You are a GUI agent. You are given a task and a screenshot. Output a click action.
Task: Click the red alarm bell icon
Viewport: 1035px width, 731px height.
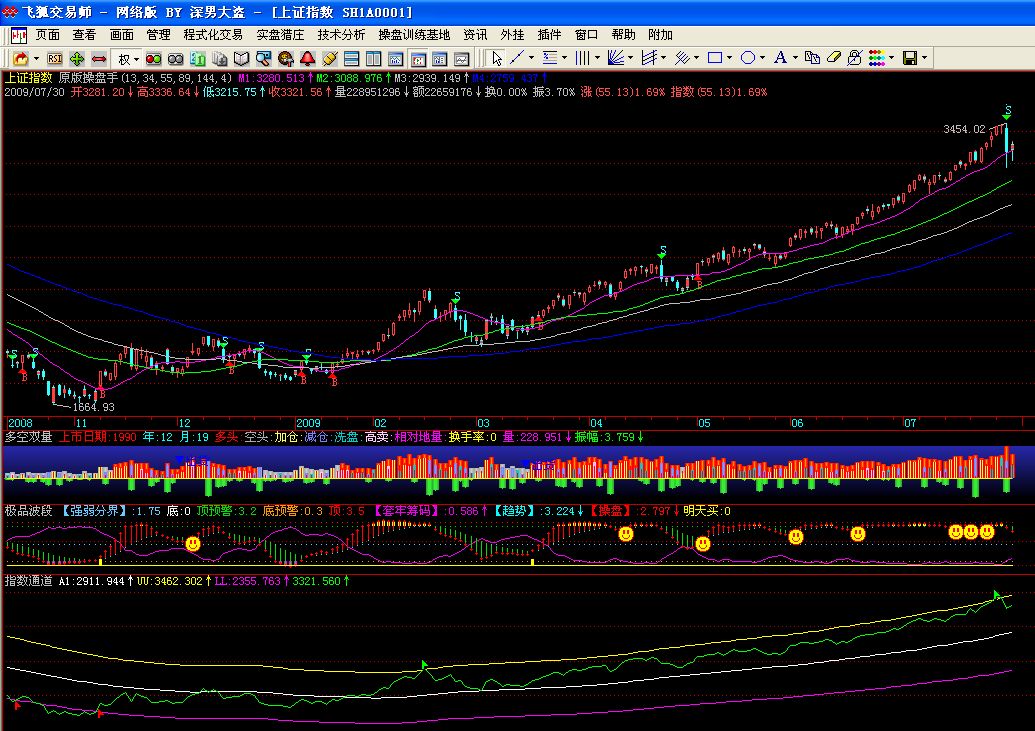coord(308,59)
